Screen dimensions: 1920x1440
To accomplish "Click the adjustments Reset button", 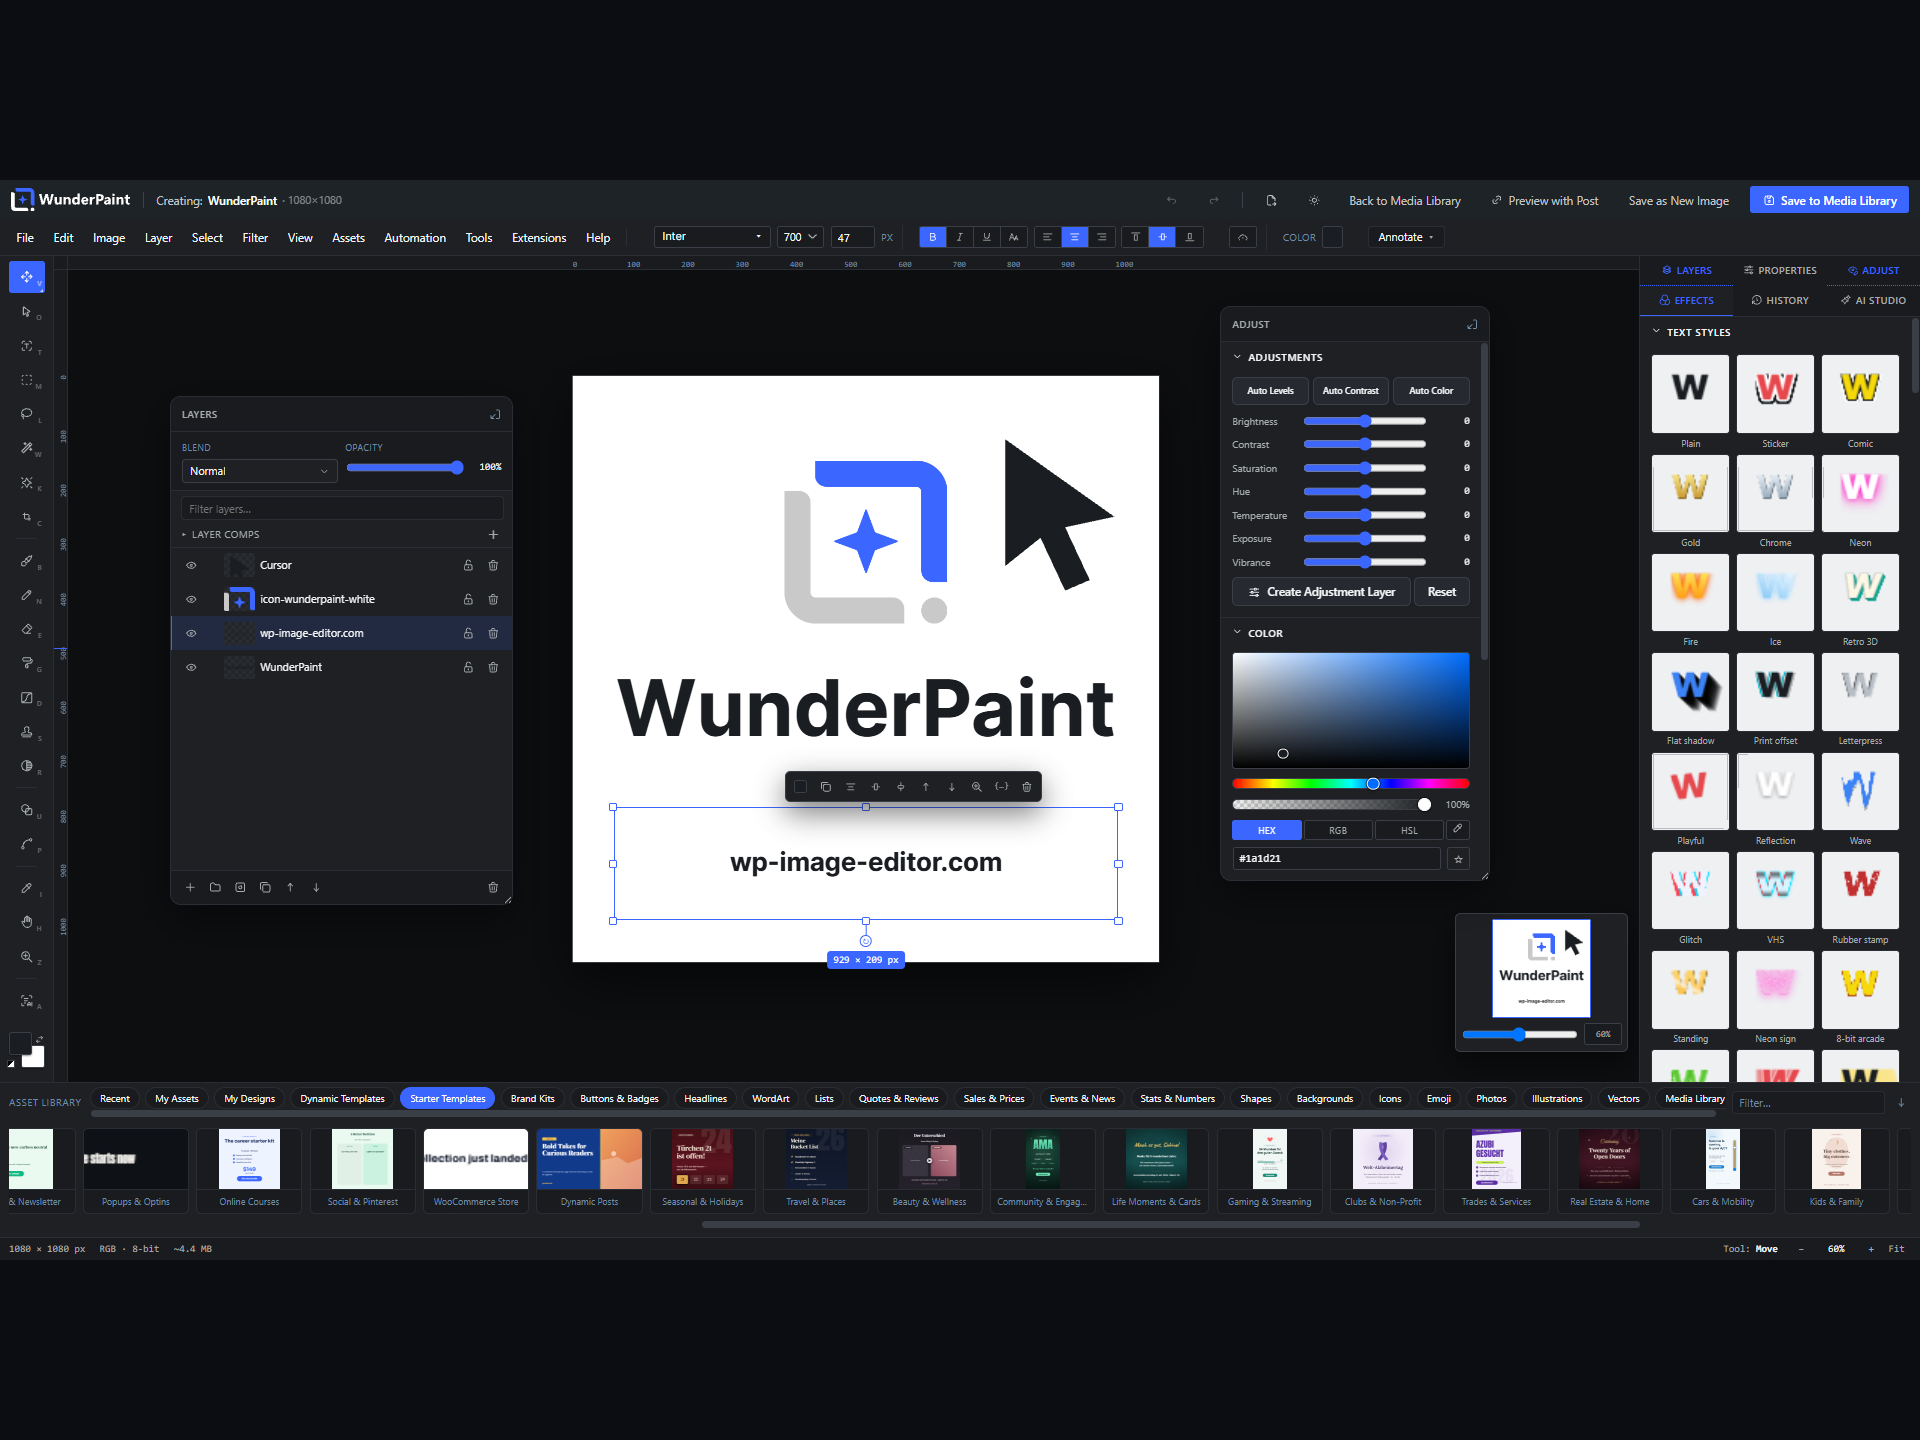I will click(1441, 592).
